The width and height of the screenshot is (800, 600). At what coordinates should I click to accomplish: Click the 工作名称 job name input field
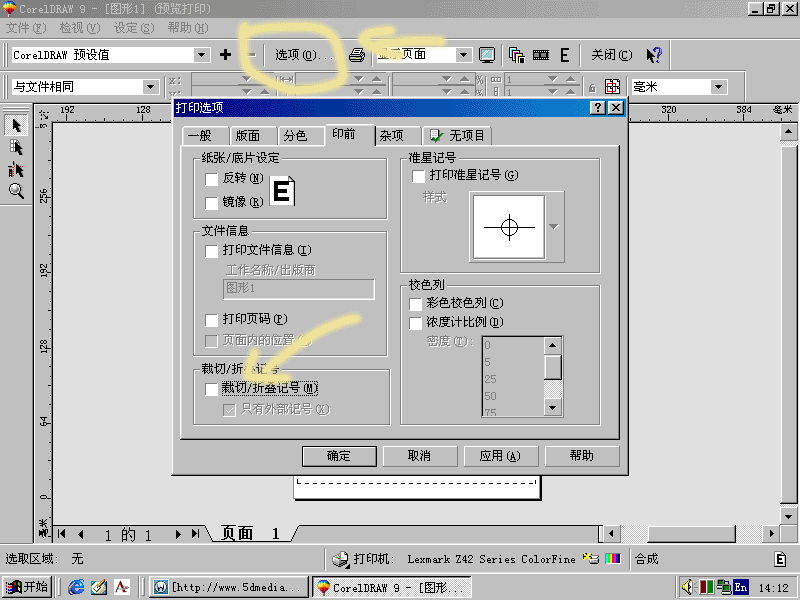pos(299,289)
